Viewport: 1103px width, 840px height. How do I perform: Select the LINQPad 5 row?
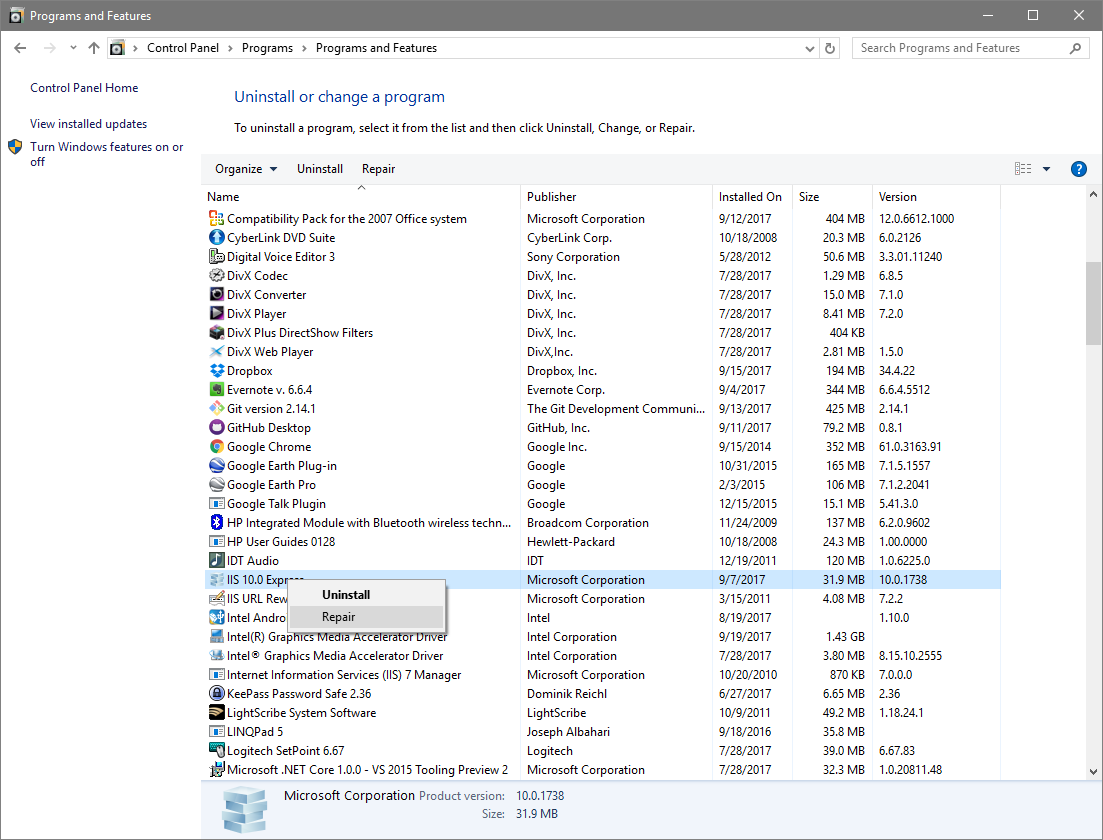603,732
